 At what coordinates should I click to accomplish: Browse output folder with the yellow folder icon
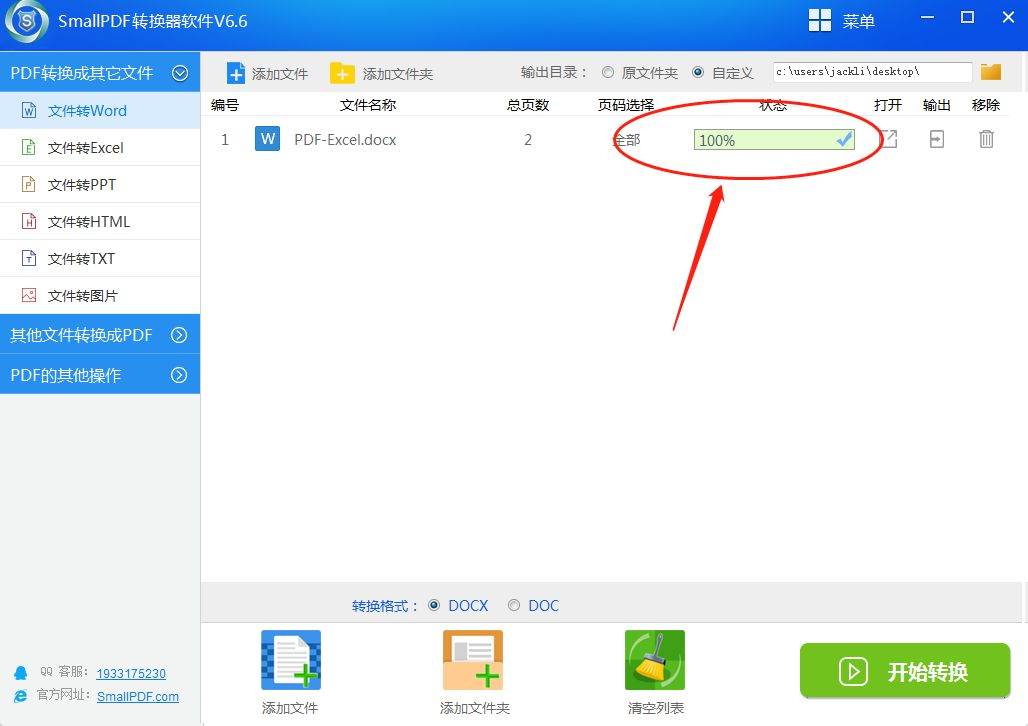coord(991,71)
